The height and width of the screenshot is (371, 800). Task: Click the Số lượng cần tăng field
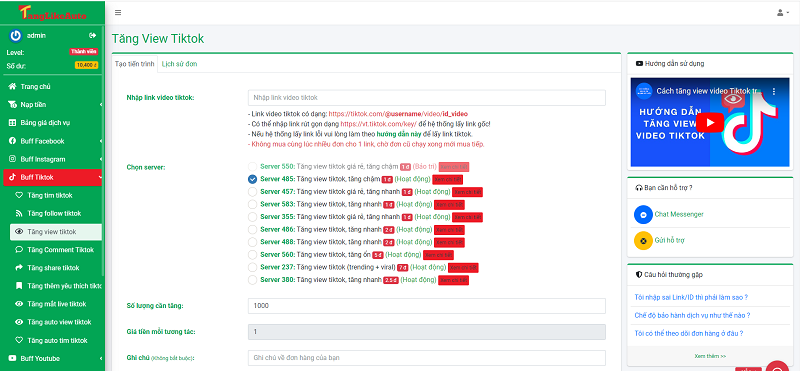(x=427, y=306)
